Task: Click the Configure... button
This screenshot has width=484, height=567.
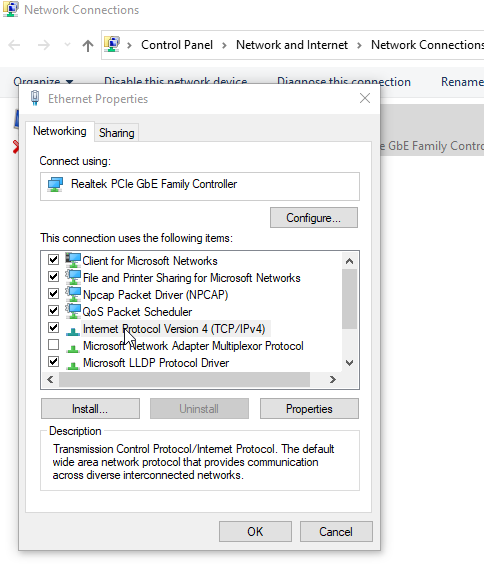Action: 314,218
